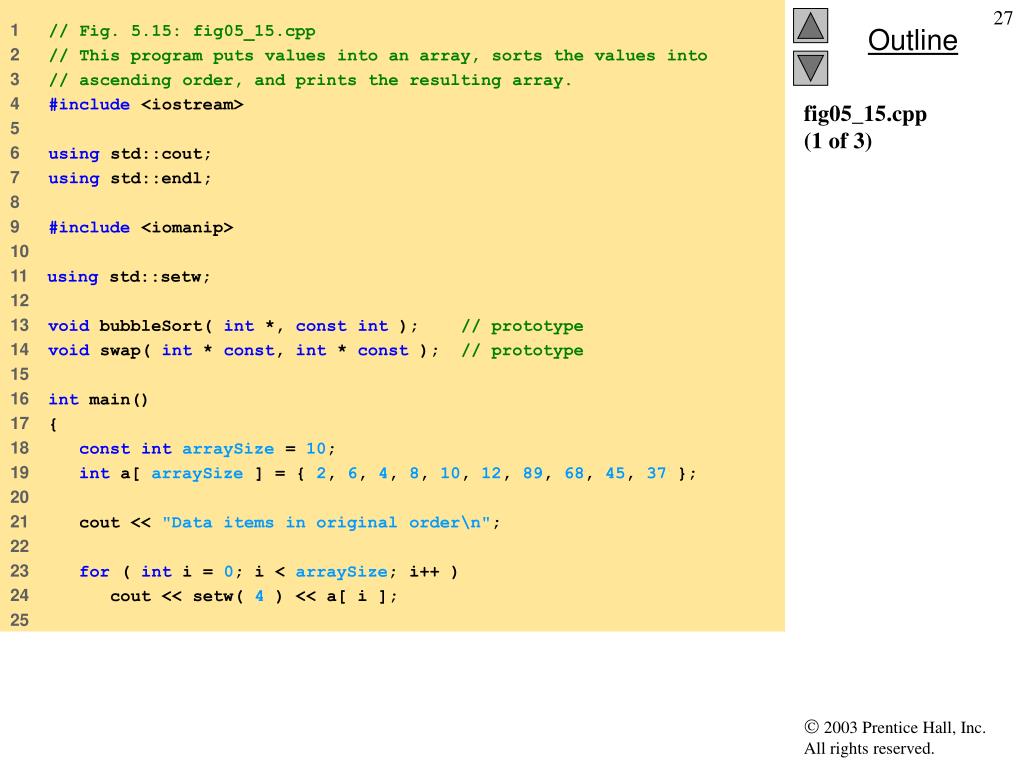
Task: Click the "const int arraySize = 10;" line
Action: click(x=207, y=449)
